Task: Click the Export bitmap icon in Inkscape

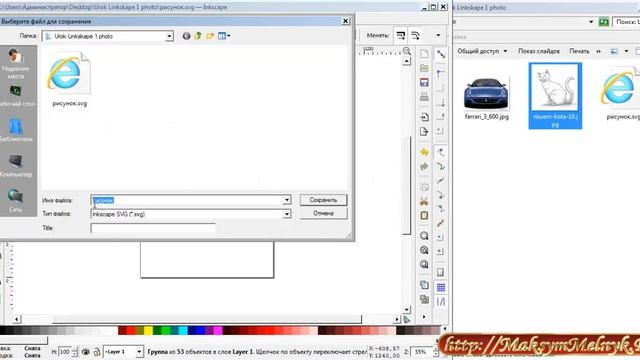Action: click(x=424, y=131)
